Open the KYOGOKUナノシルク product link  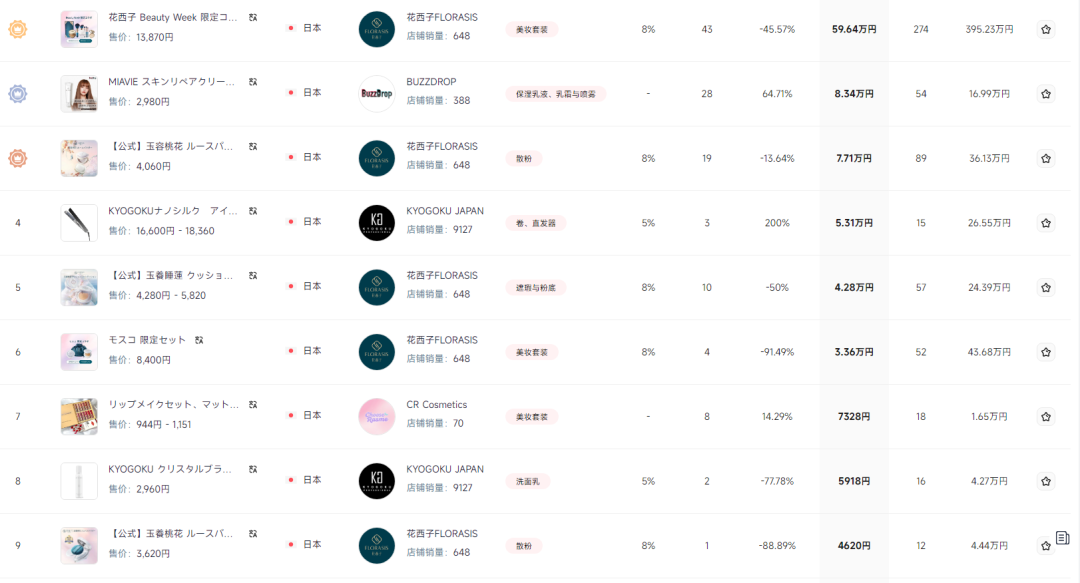point(172,211)
